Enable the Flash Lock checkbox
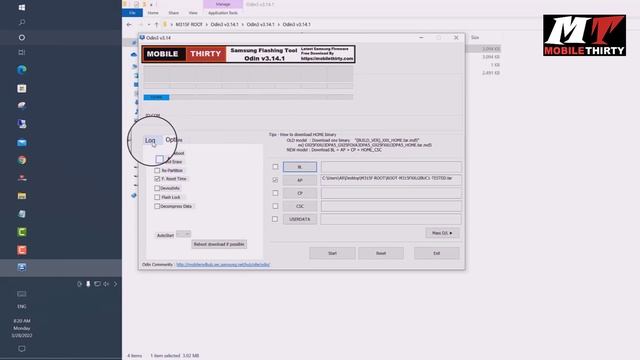The height and width of the screenshot is (360, 640). pyautogui.click(x=157, y=197)
